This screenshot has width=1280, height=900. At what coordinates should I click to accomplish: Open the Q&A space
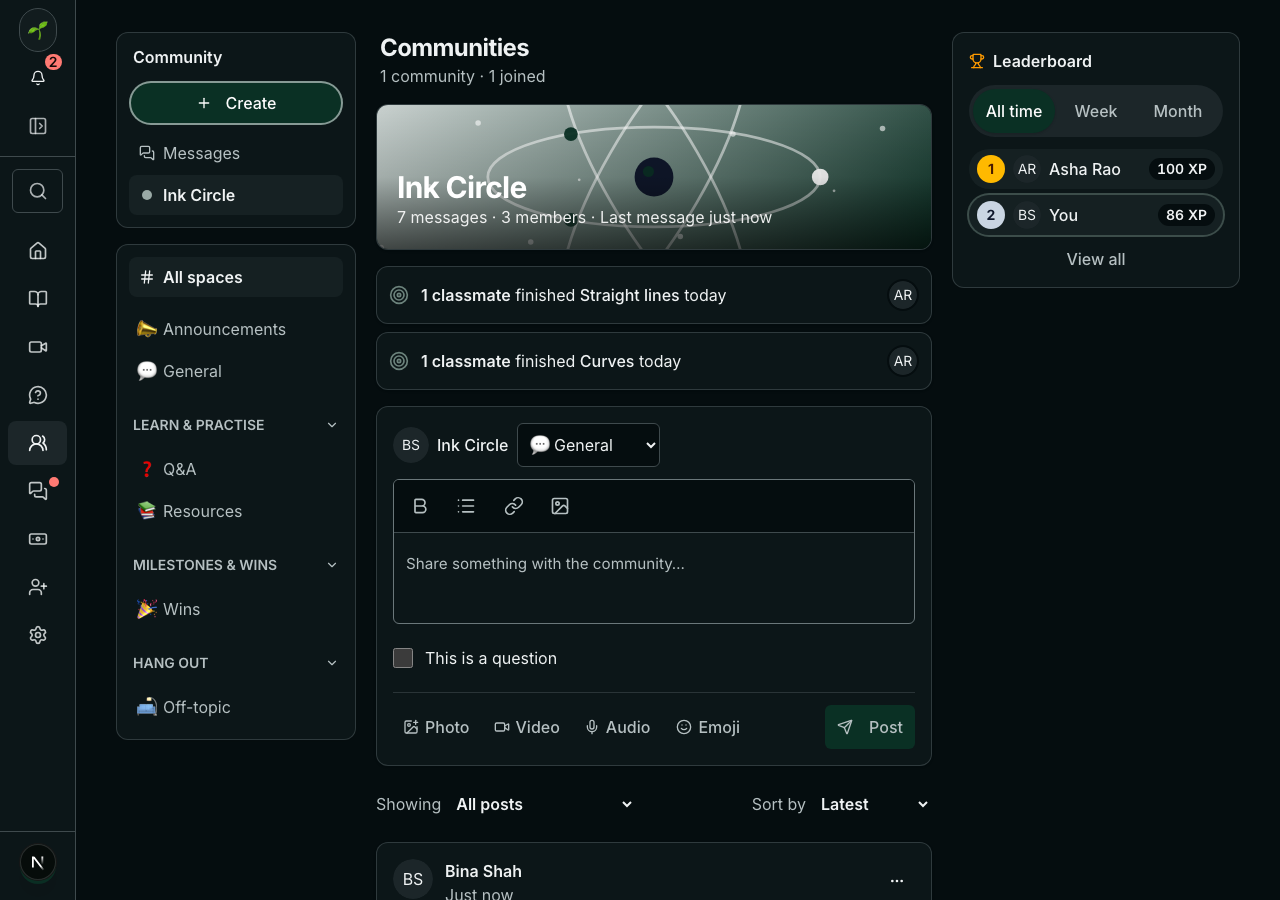pos(236,469)
